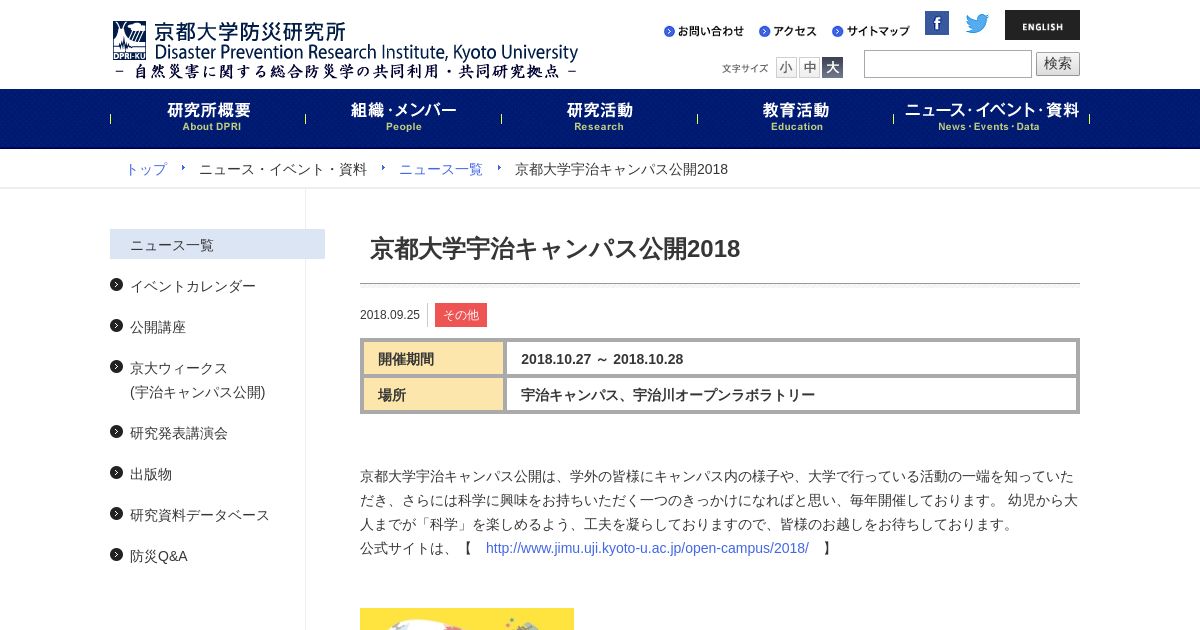This screenshot has height=630, width=1200.
Task: Click the yellow event poster thumbnail
Action: point(467,619)
